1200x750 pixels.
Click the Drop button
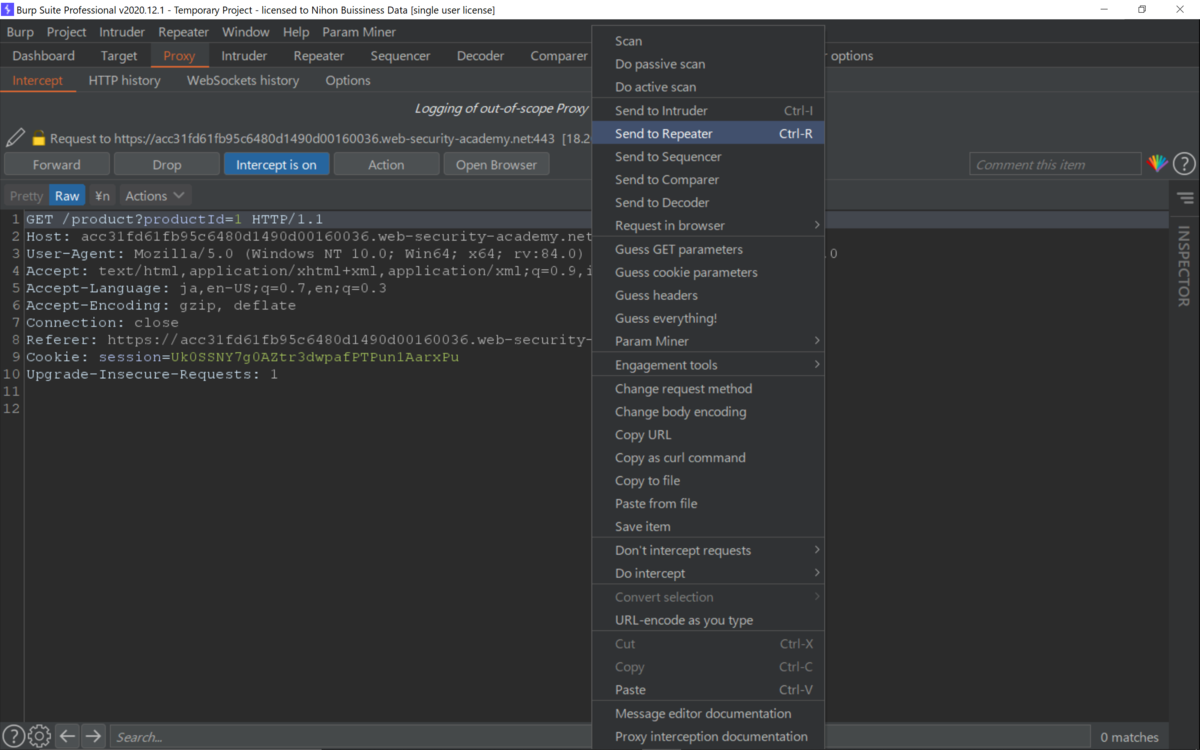pos(167,165)
